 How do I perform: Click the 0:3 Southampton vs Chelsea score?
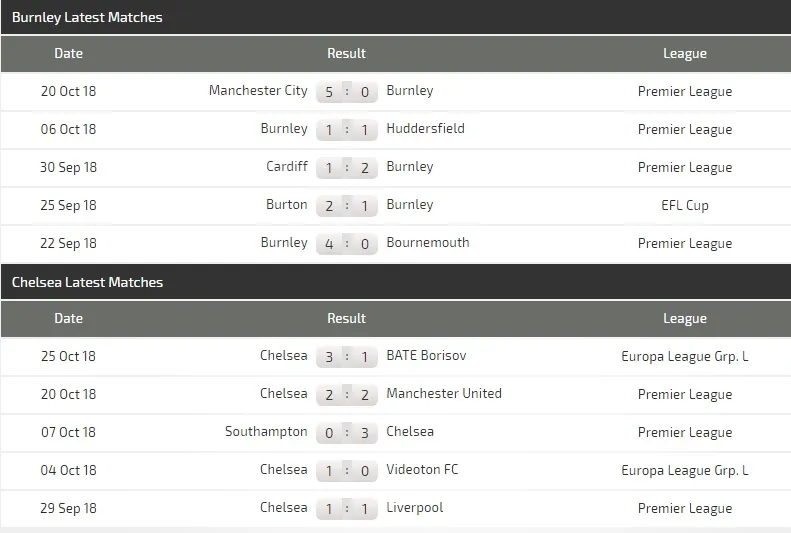[347, 432]
